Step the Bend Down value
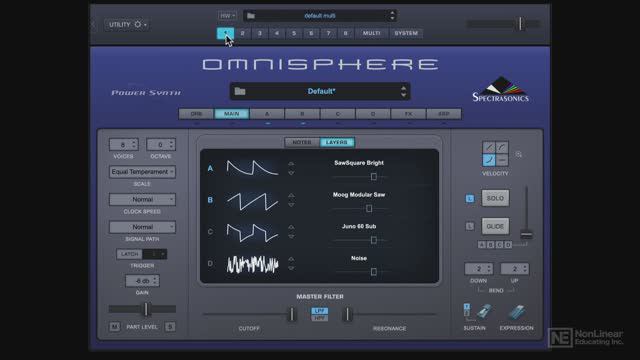The height and width of the screenshot is (360, 640). point(489,269)
